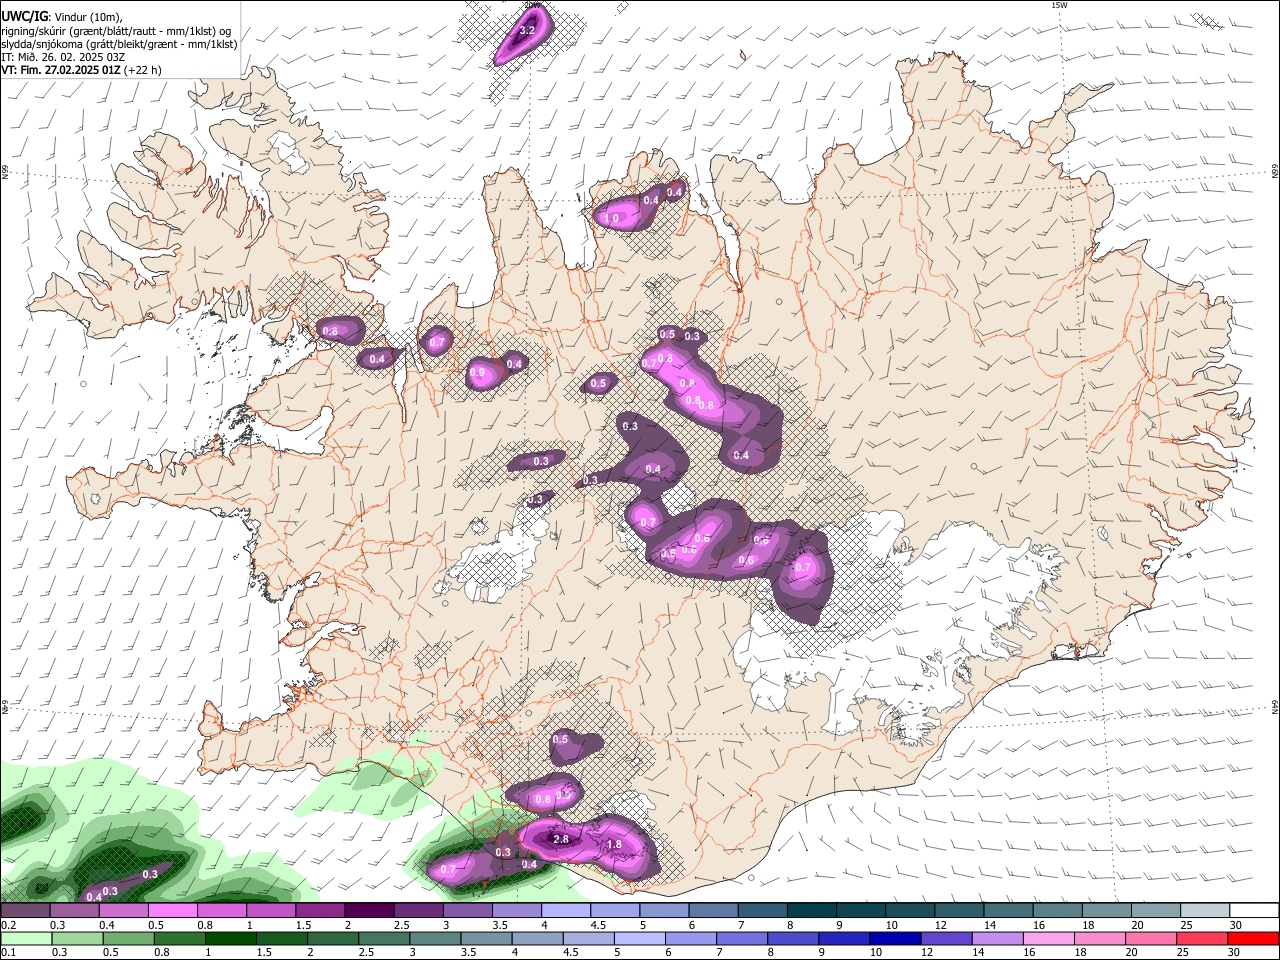Select the 2.8 precipitation value on the south coast
The image size is (1280, 960).
pos(561,839)
